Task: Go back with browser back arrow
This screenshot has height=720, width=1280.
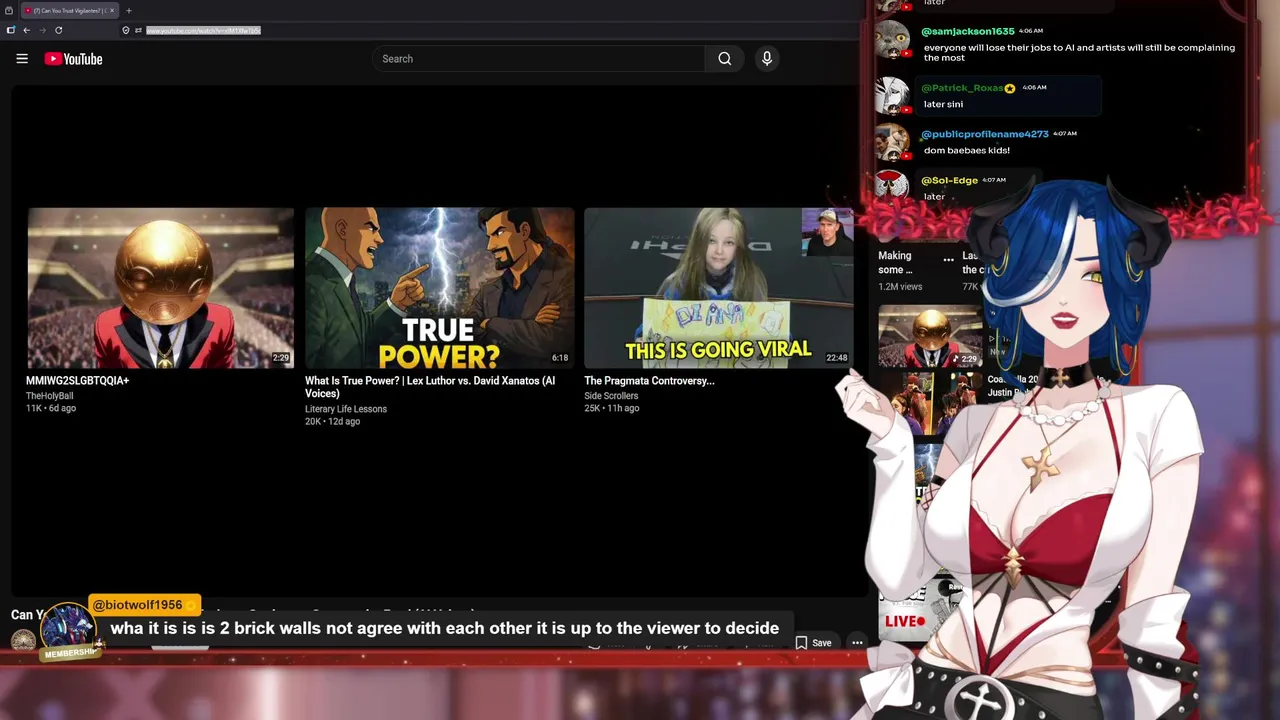Action: pyautogui.click(x=27, y=30)
